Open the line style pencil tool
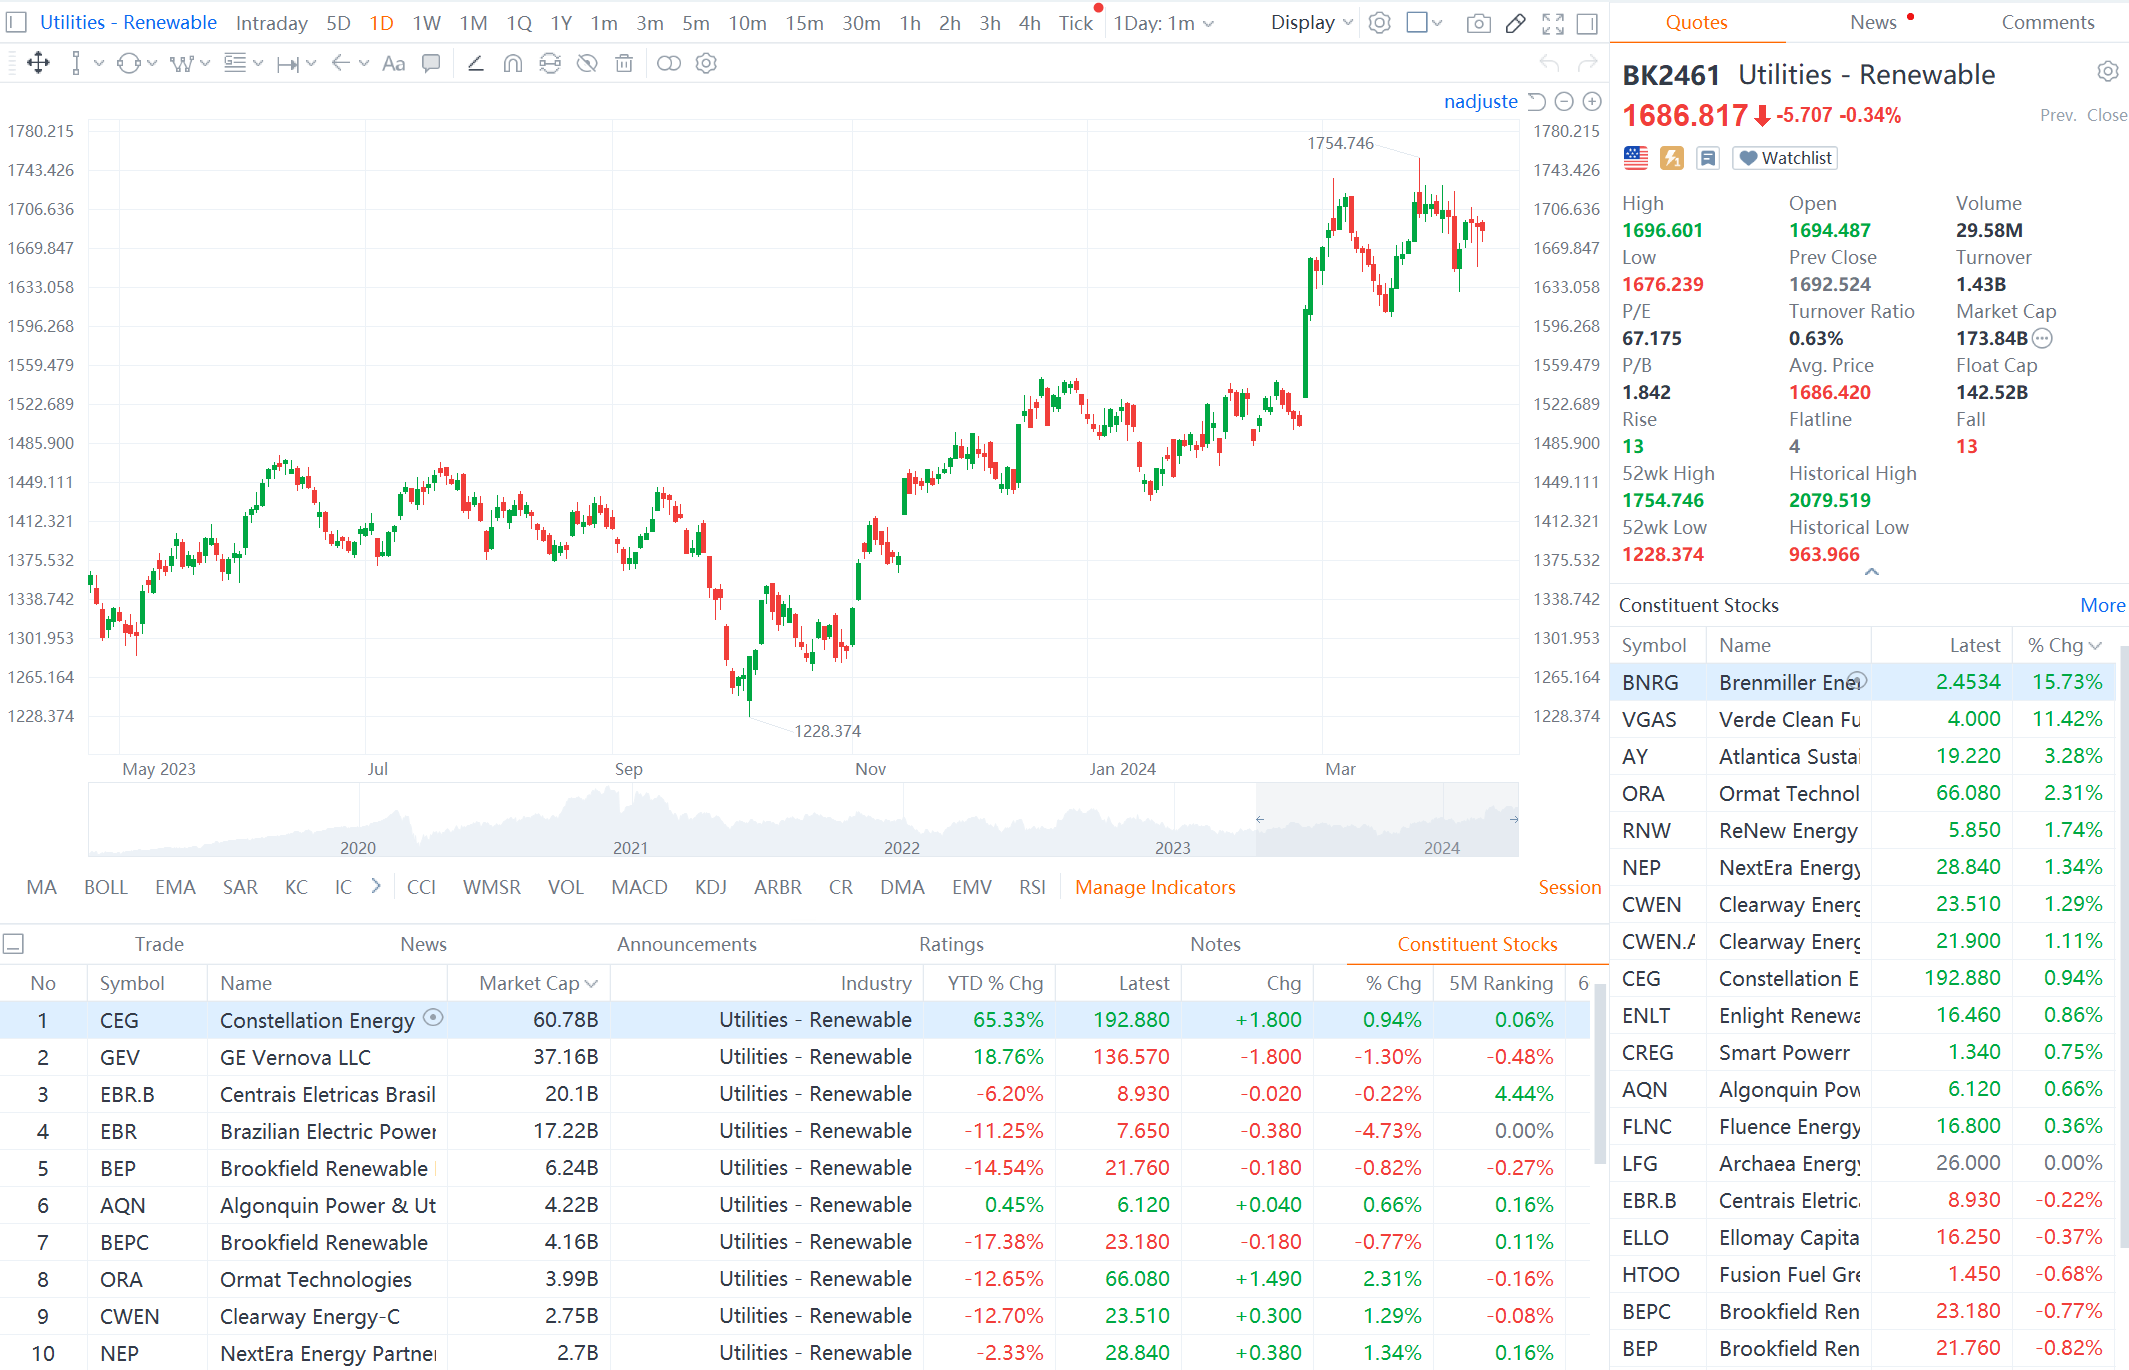The image size is (2129, 1370). [476, 64]
